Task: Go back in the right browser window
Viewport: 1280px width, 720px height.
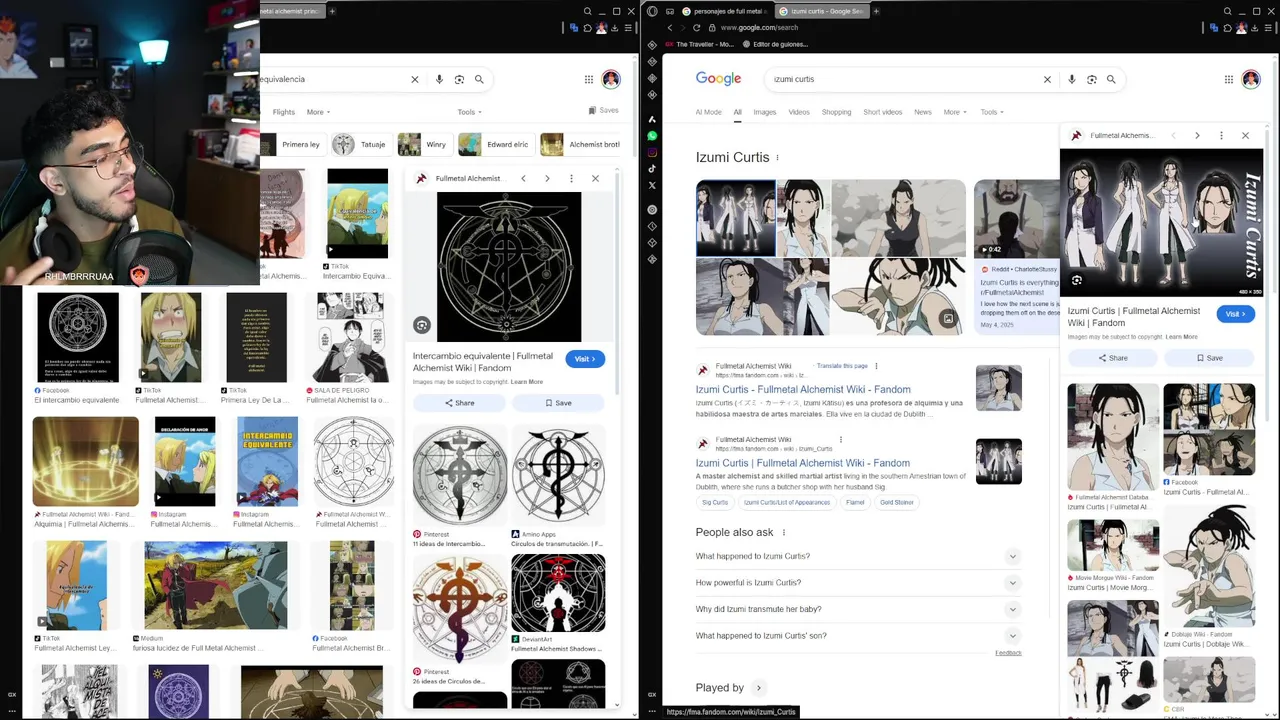Action: point(669,28)
